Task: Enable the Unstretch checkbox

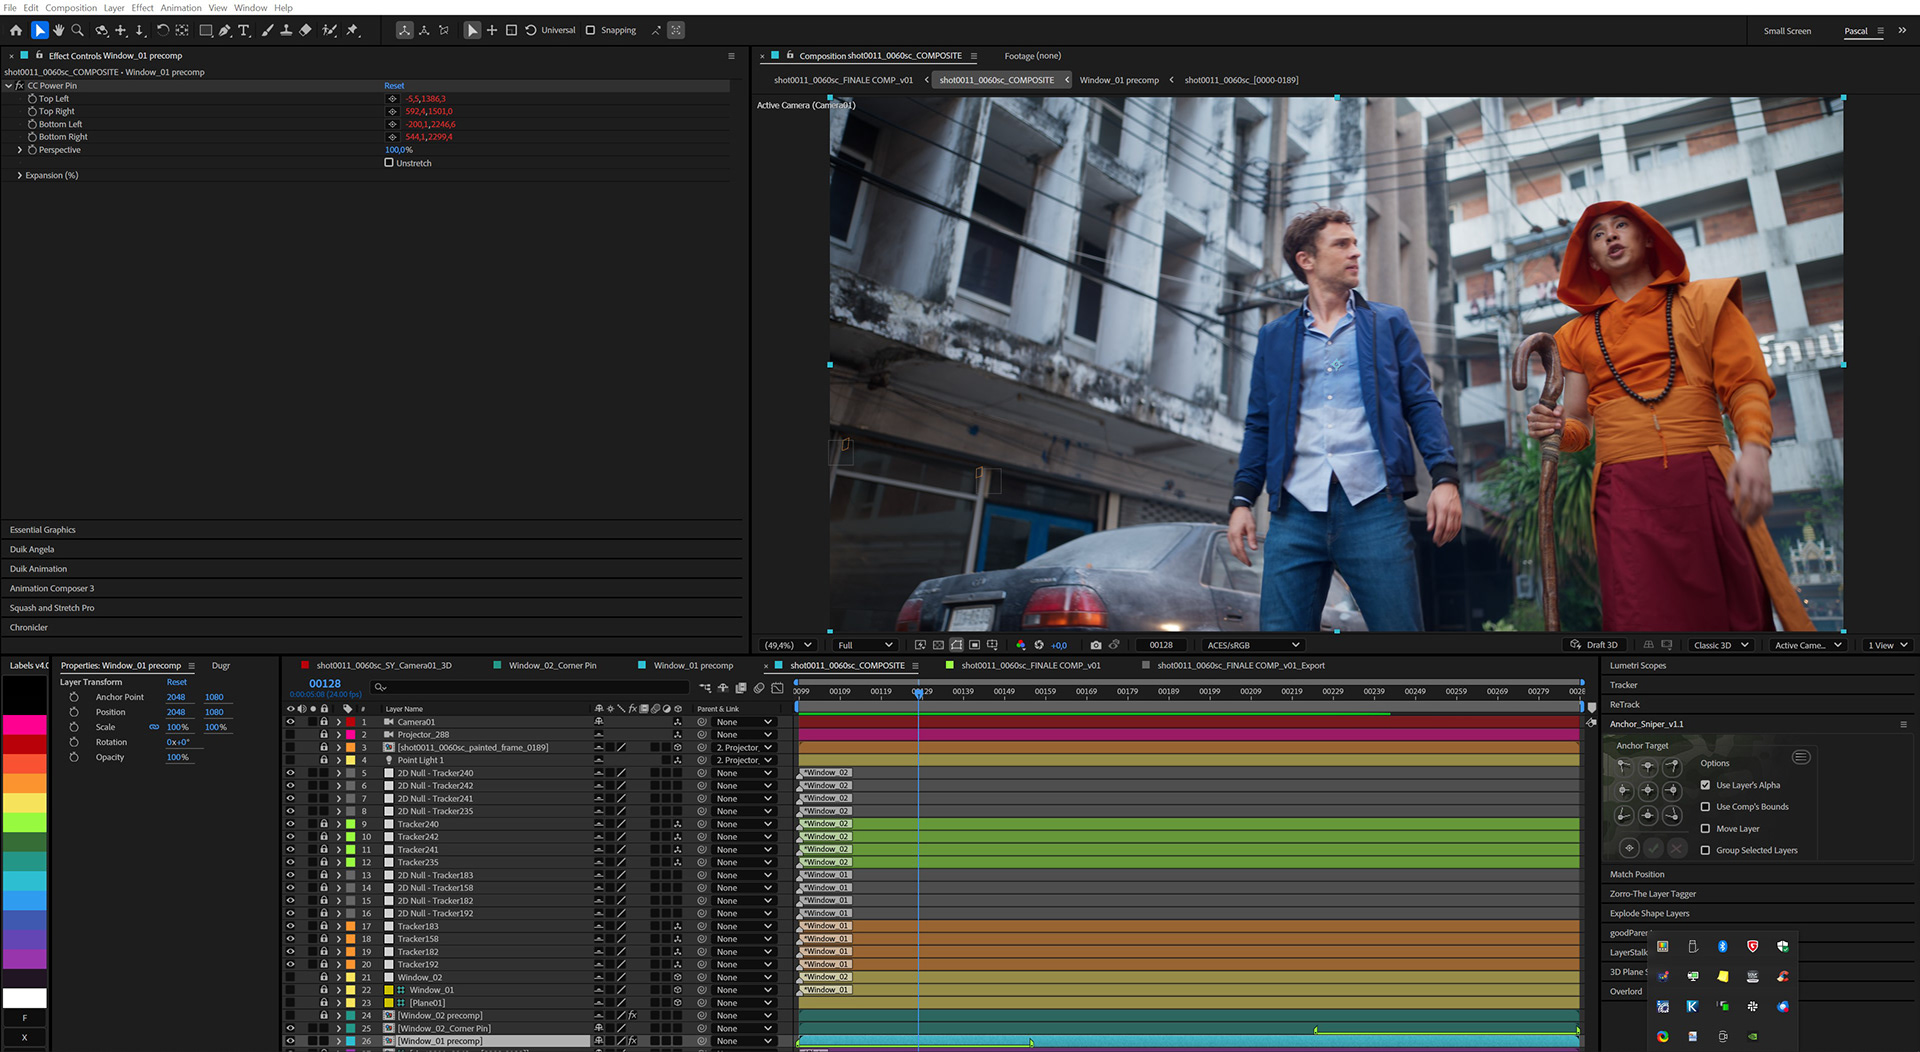Action: [389, 163]
